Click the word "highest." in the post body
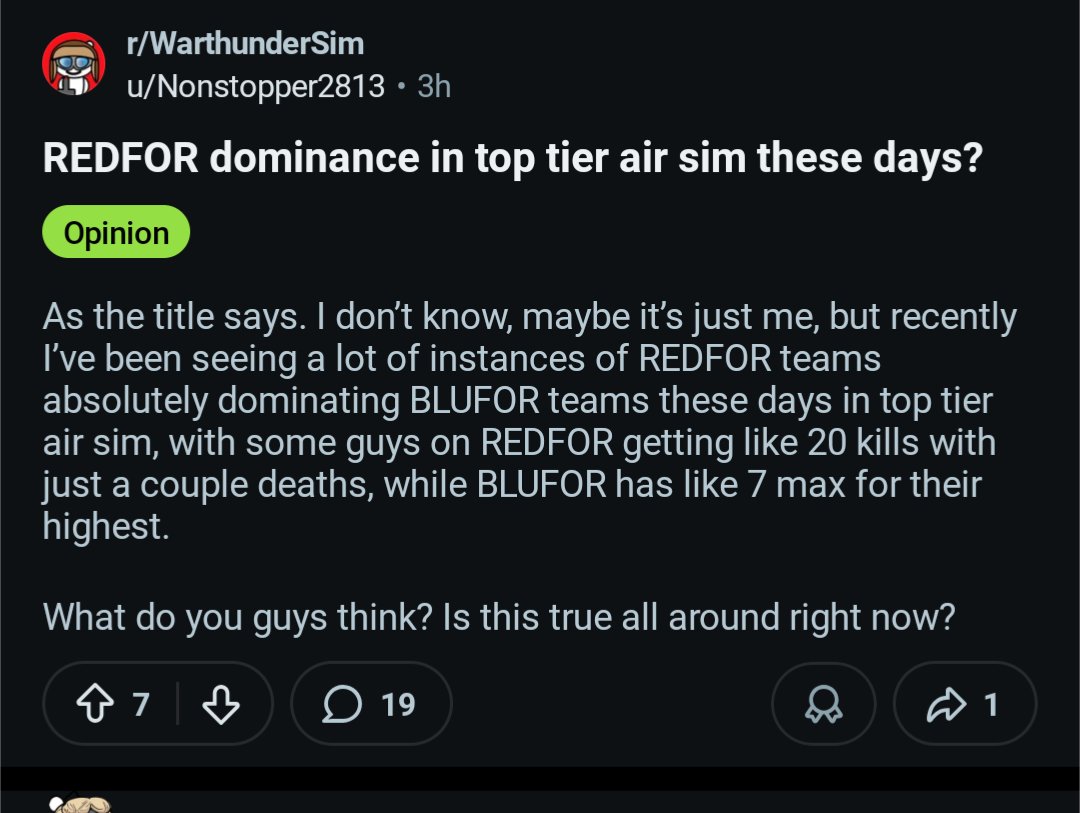 tap(106, 525)
